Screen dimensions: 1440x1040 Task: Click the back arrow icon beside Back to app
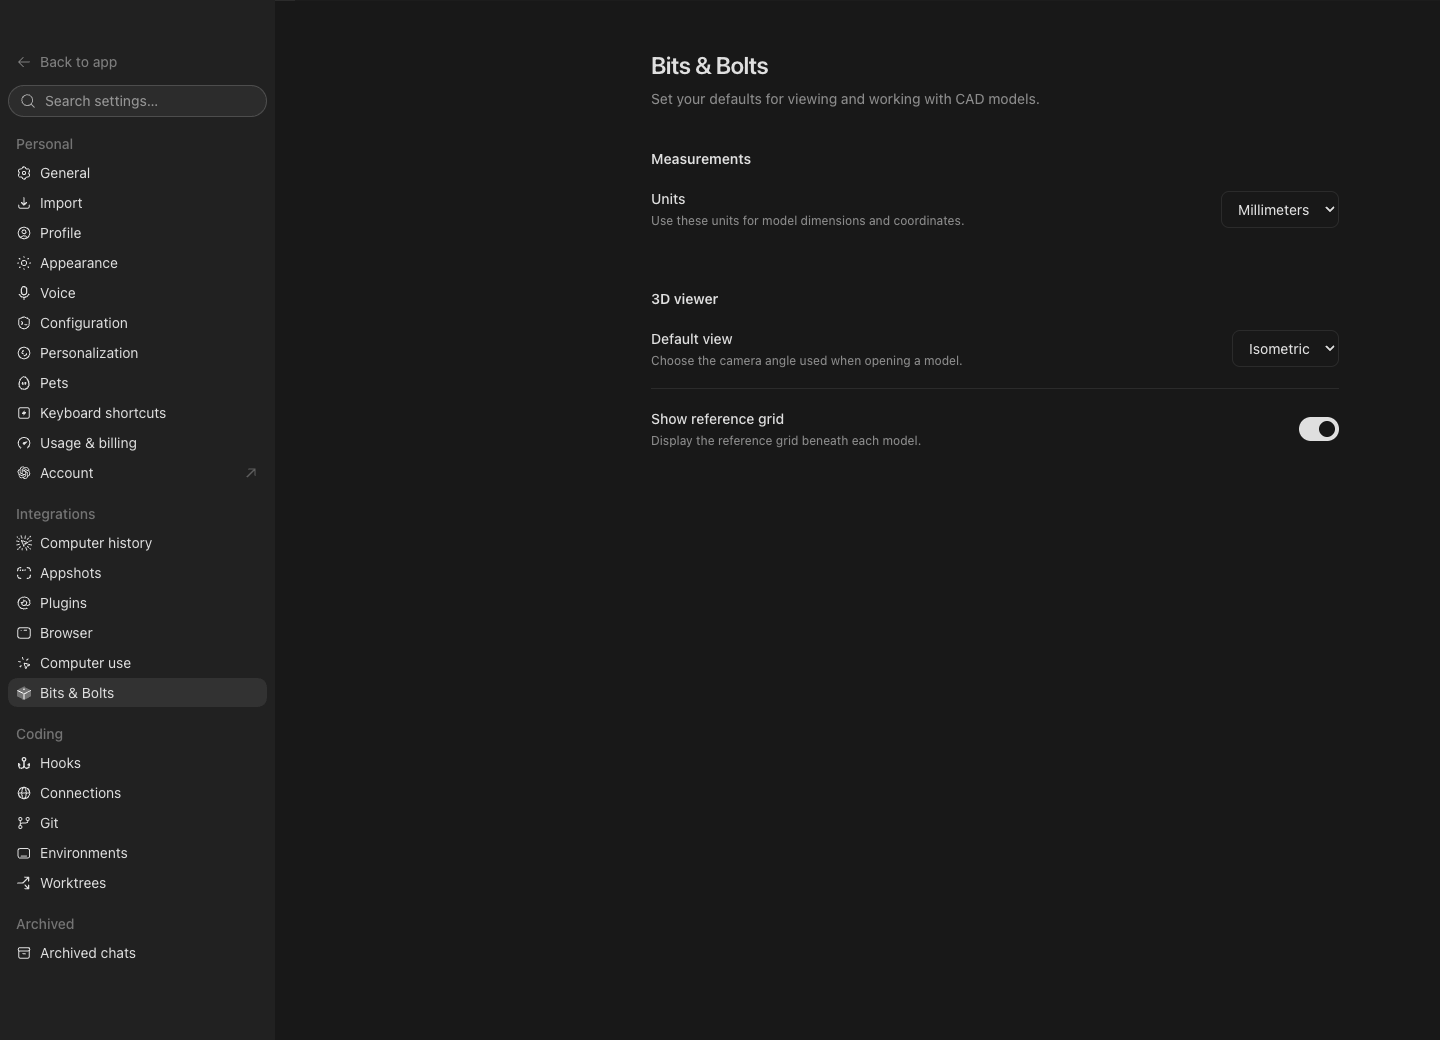[24, 62]
